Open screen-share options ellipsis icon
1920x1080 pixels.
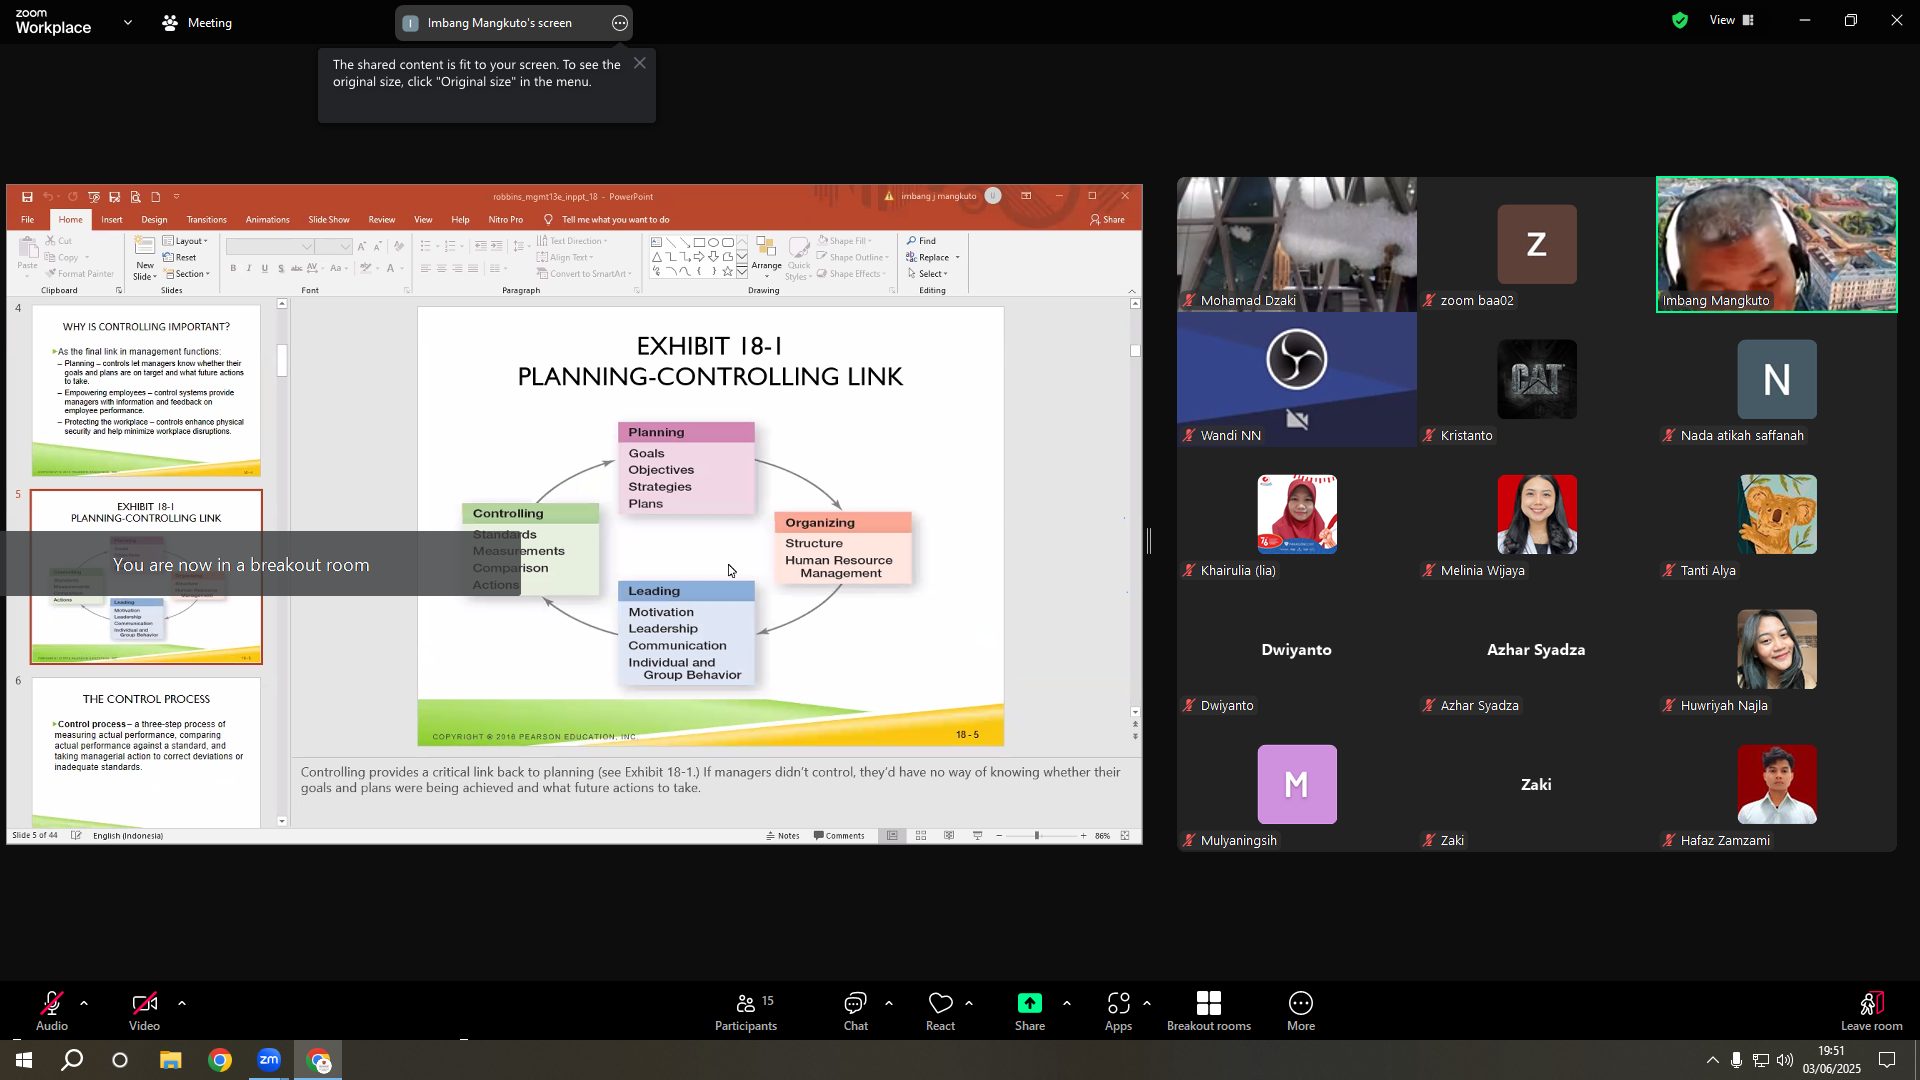pos(620,23)
